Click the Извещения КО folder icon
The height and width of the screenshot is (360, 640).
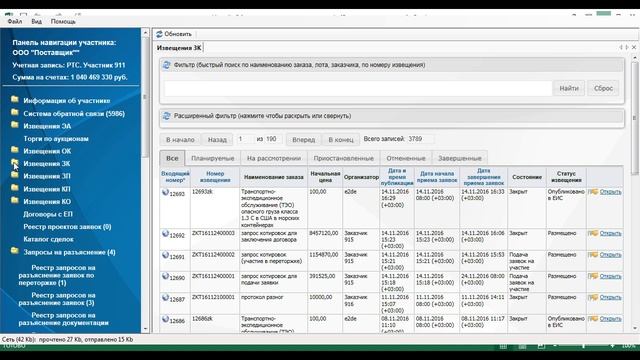[x=15, y=200]
